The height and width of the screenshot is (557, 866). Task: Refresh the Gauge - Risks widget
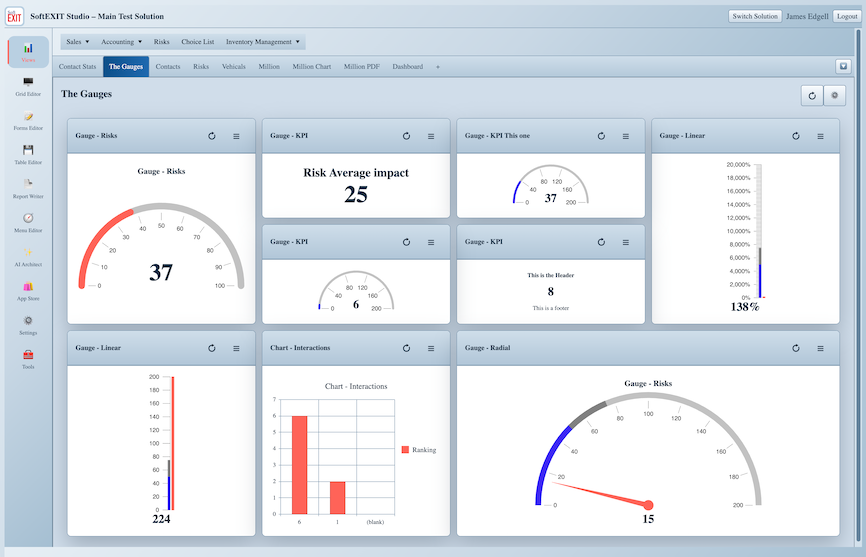click(212, 136)
